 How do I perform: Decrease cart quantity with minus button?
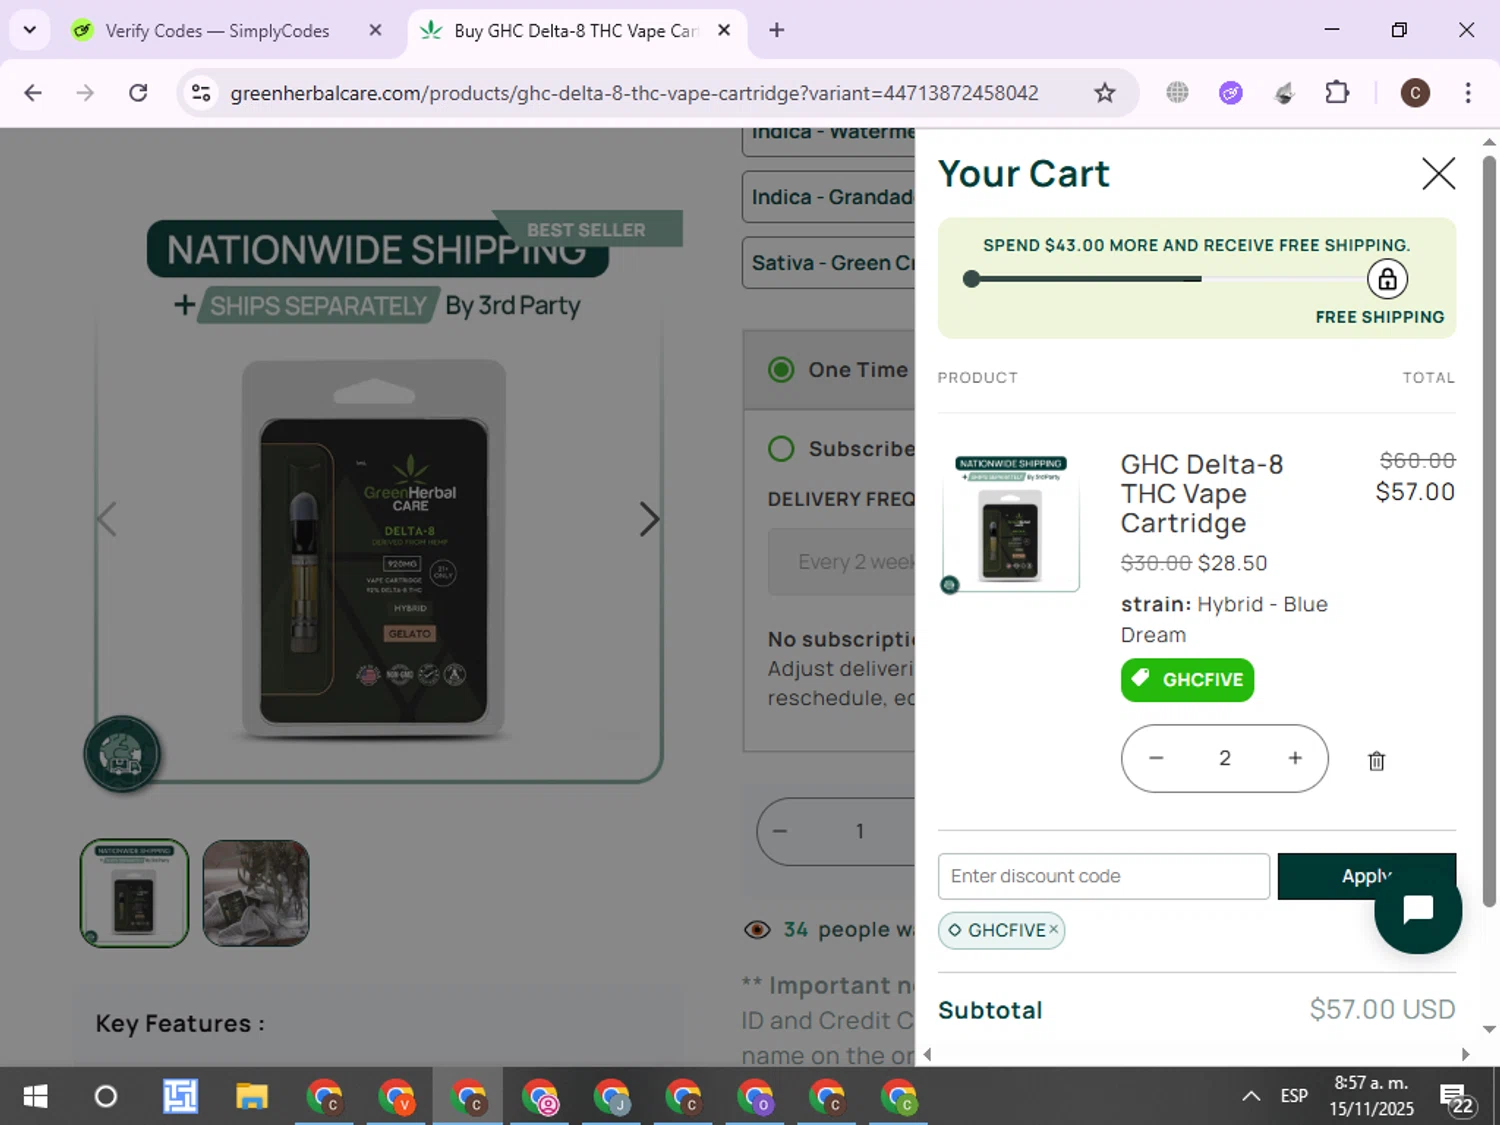1156,758
